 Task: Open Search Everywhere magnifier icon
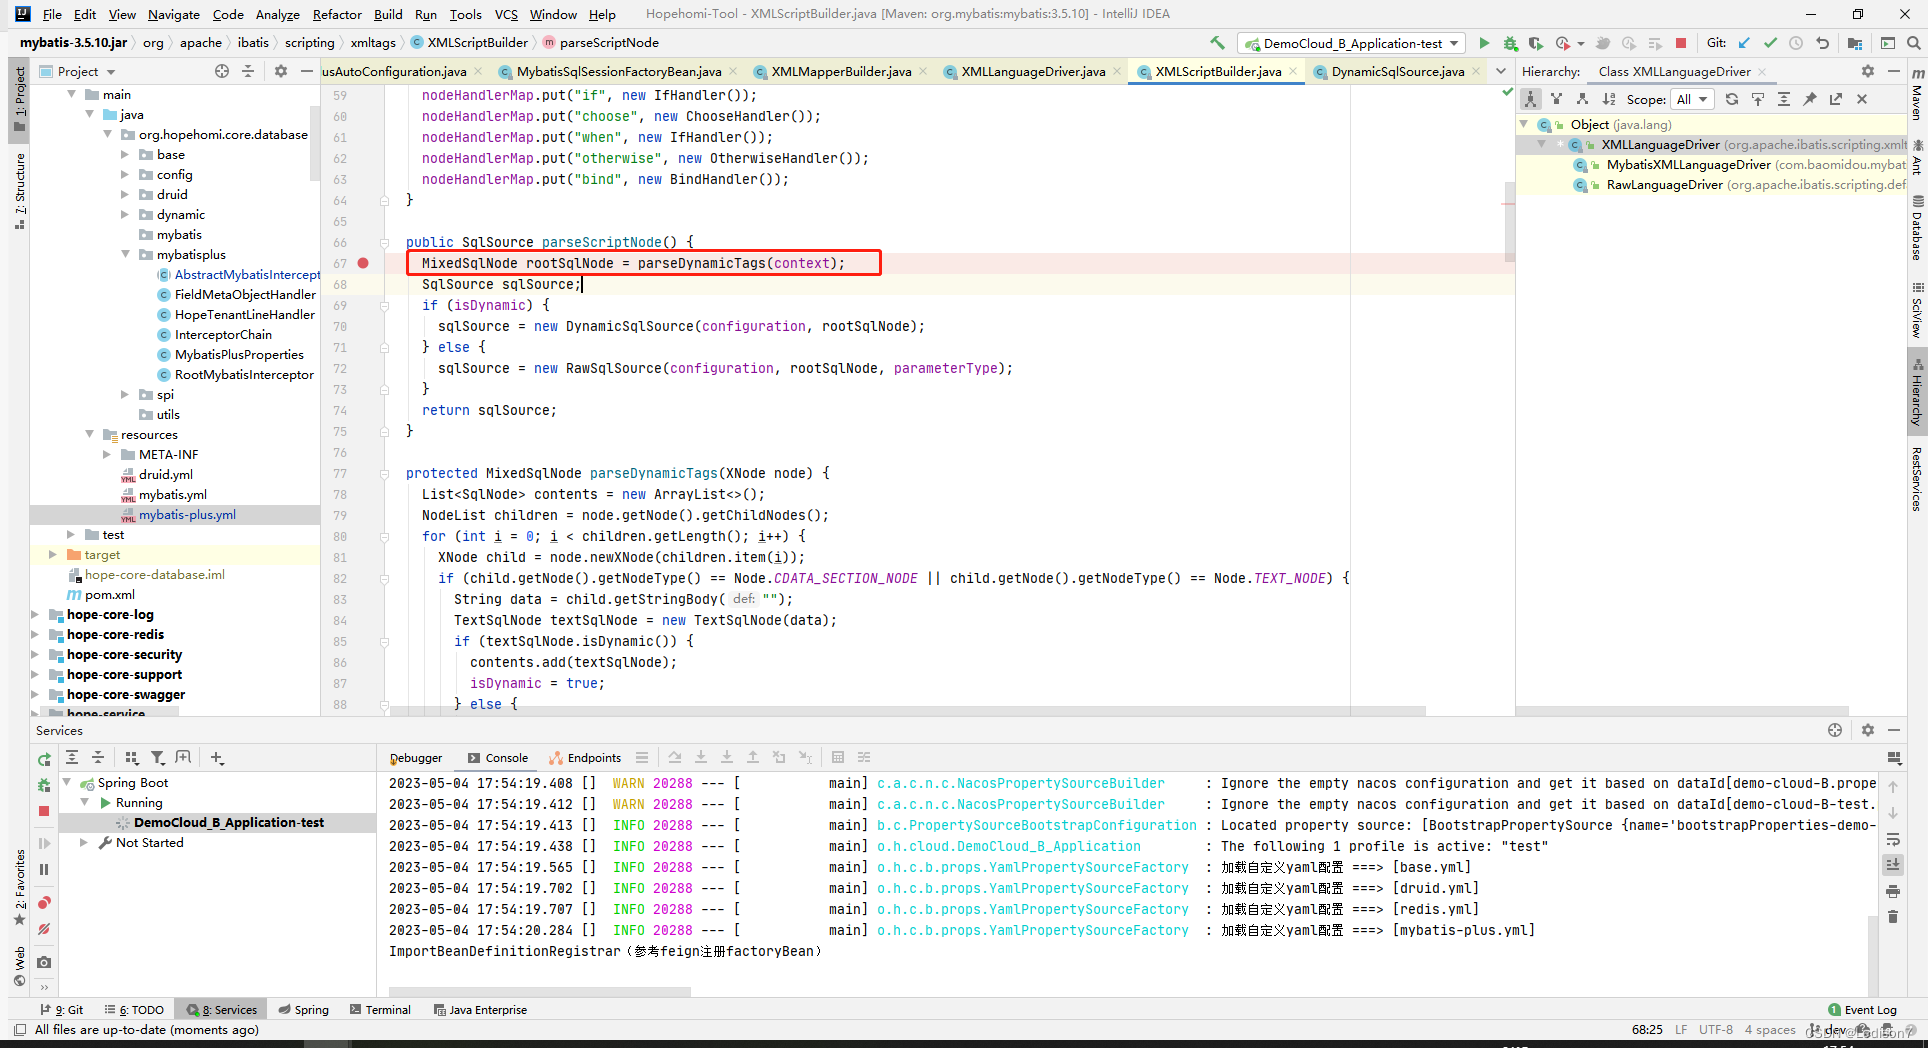1913,43
